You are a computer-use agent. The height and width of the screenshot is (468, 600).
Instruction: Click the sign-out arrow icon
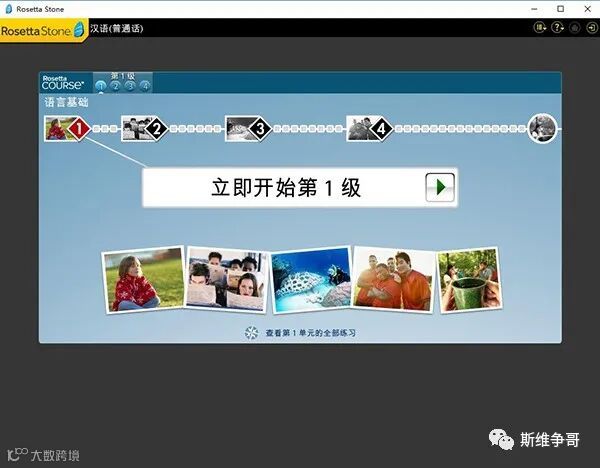click(x=592, y=28)
